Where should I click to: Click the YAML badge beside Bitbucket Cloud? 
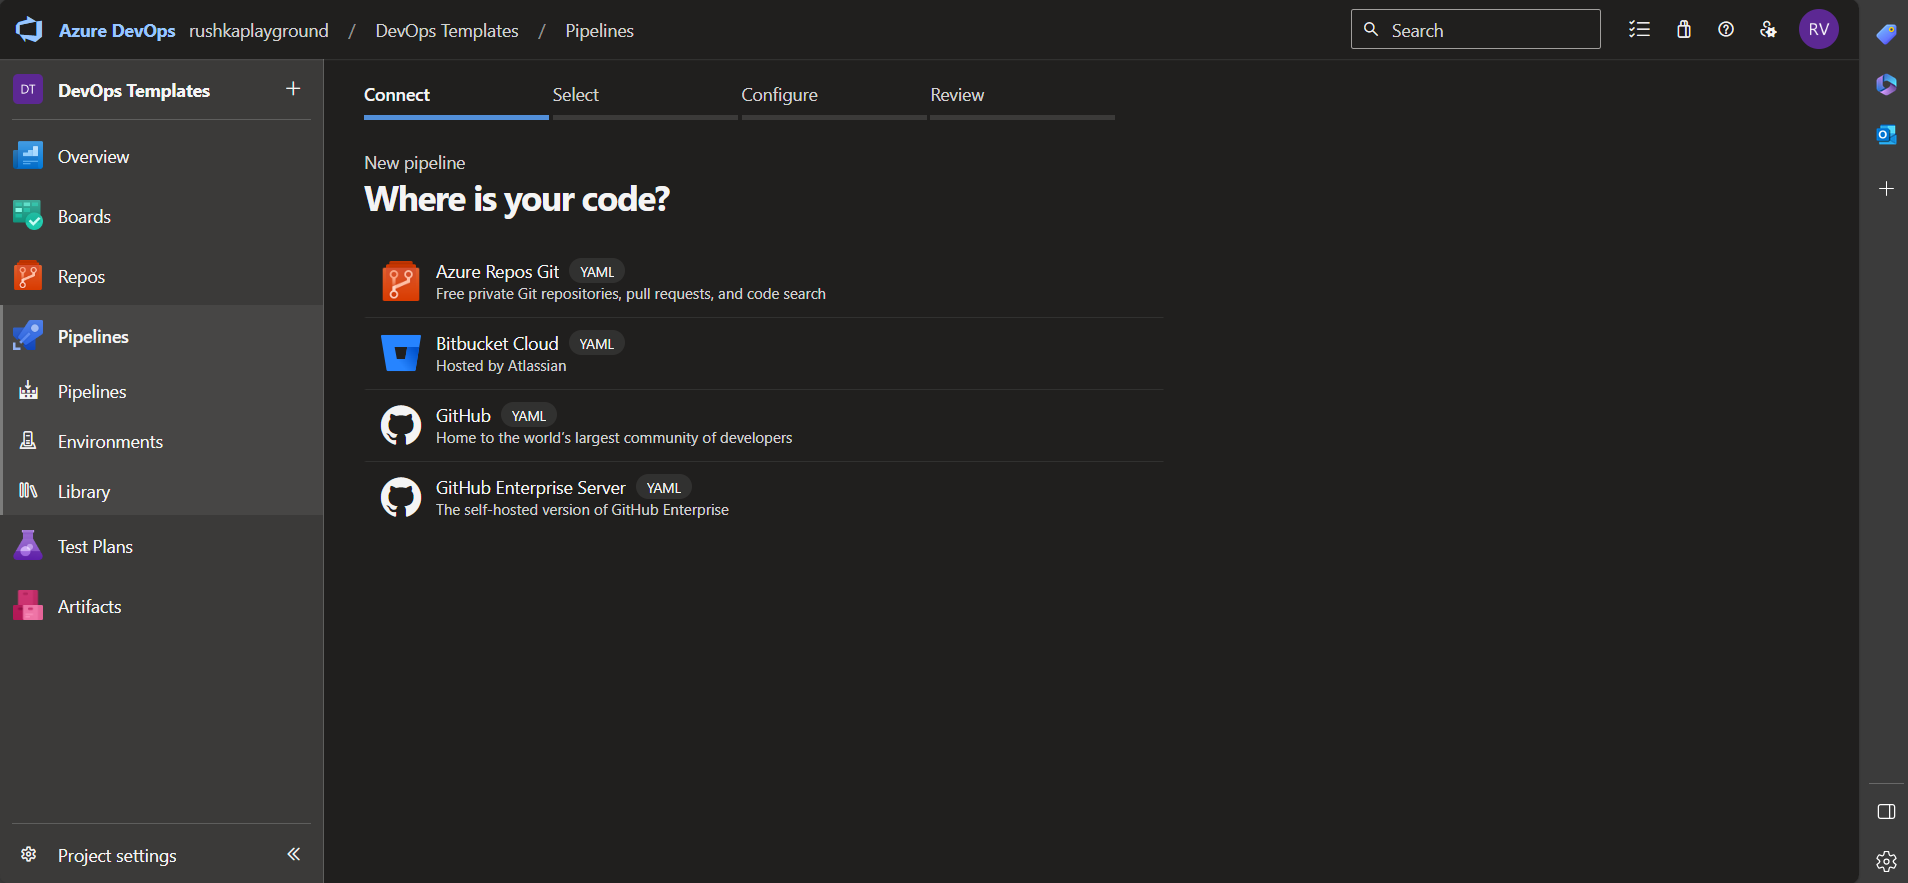click(597, 343)
